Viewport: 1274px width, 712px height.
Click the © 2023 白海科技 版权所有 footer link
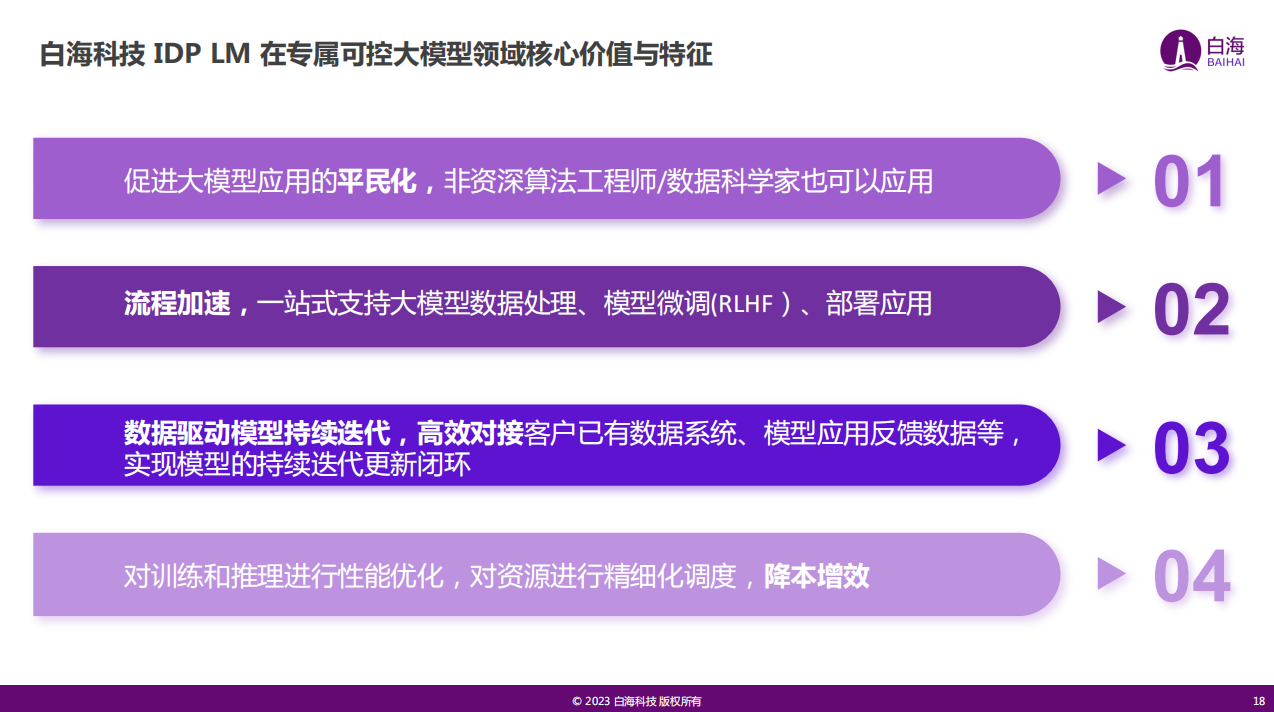[637, 701]
